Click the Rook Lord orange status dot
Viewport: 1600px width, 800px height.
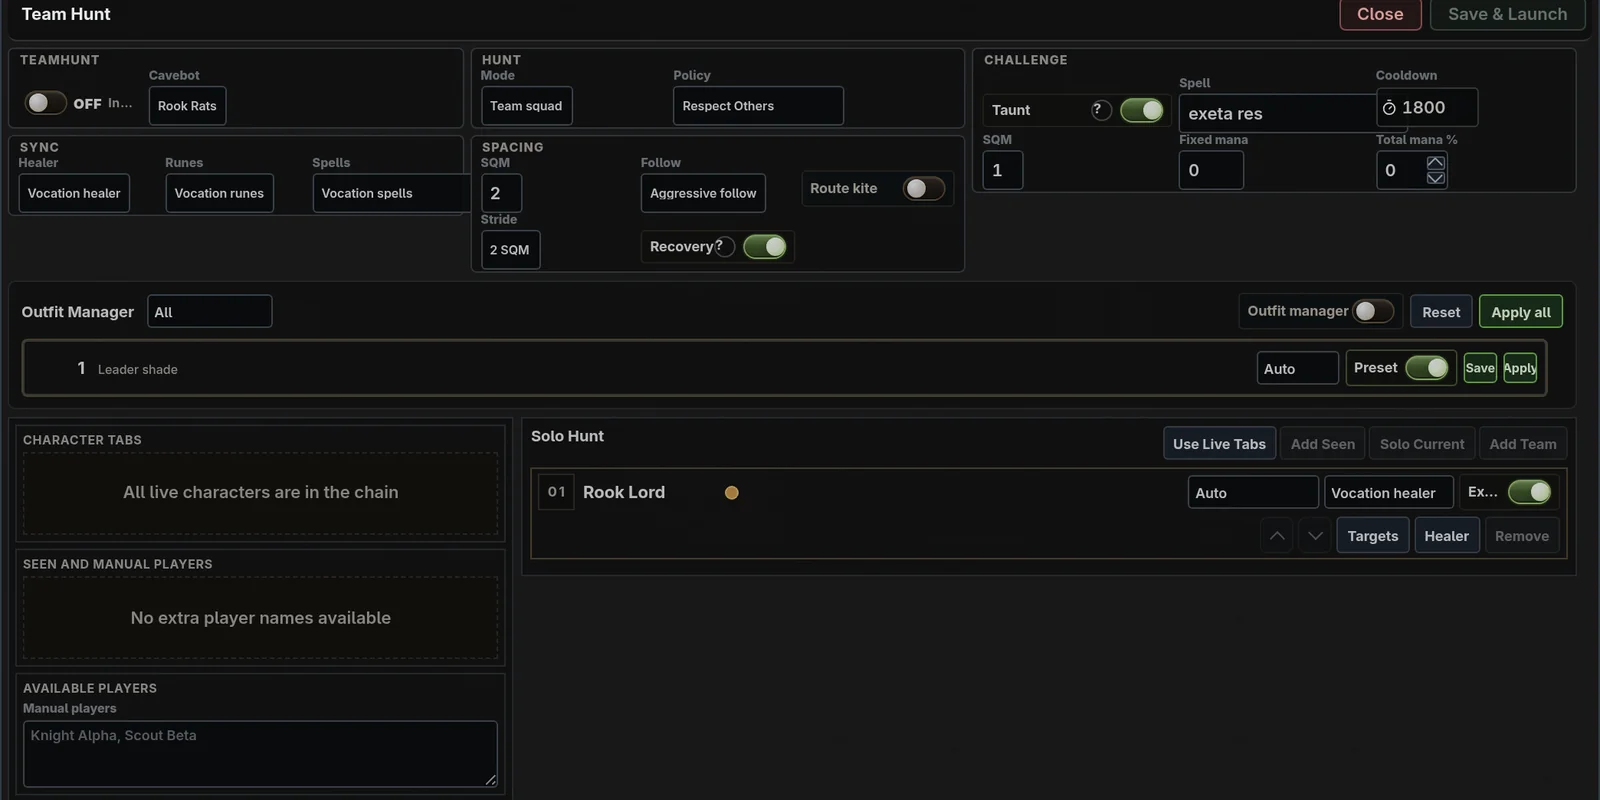click(x=732, y=493)
